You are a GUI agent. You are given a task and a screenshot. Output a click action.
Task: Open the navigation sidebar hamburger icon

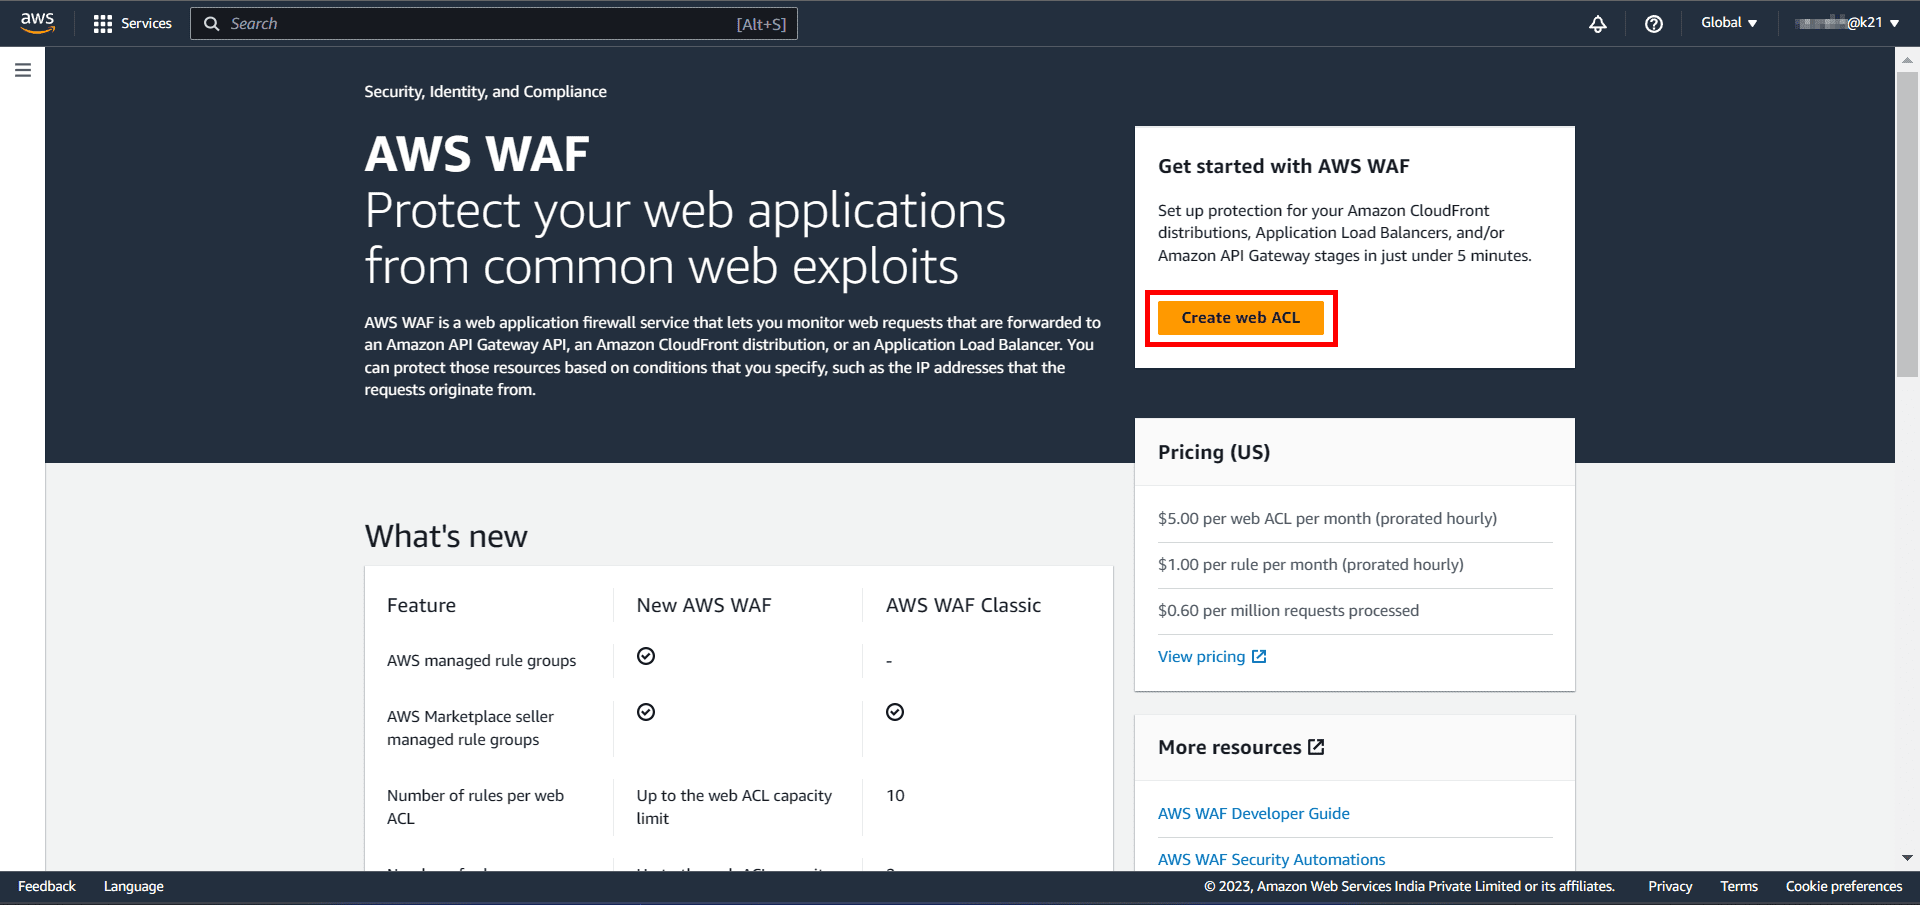coord(23,70)
